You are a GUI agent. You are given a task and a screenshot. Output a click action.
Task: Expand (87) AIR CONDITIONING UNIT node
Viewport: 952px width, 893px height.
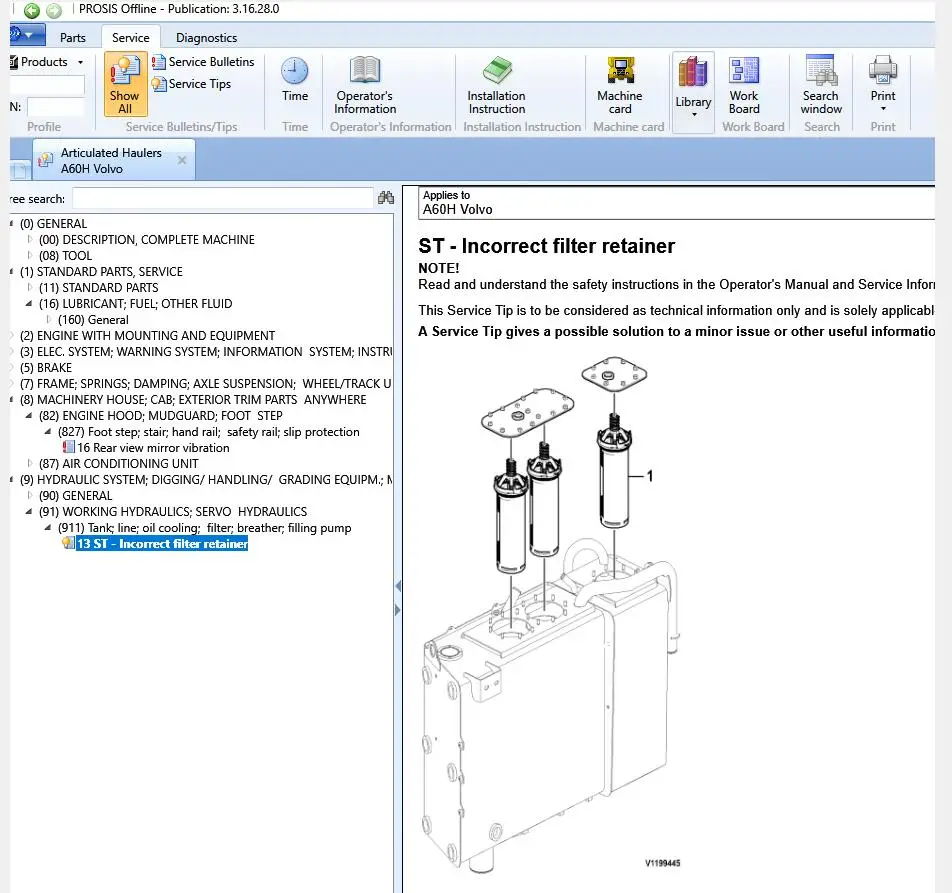click(30, 463)
